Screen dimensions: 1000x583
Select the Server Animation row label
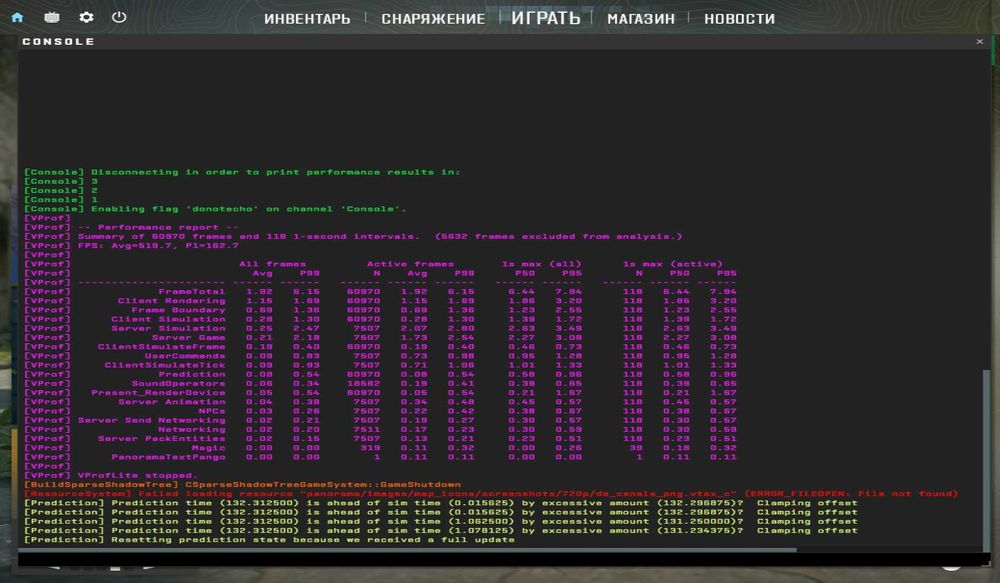(172, 402)
